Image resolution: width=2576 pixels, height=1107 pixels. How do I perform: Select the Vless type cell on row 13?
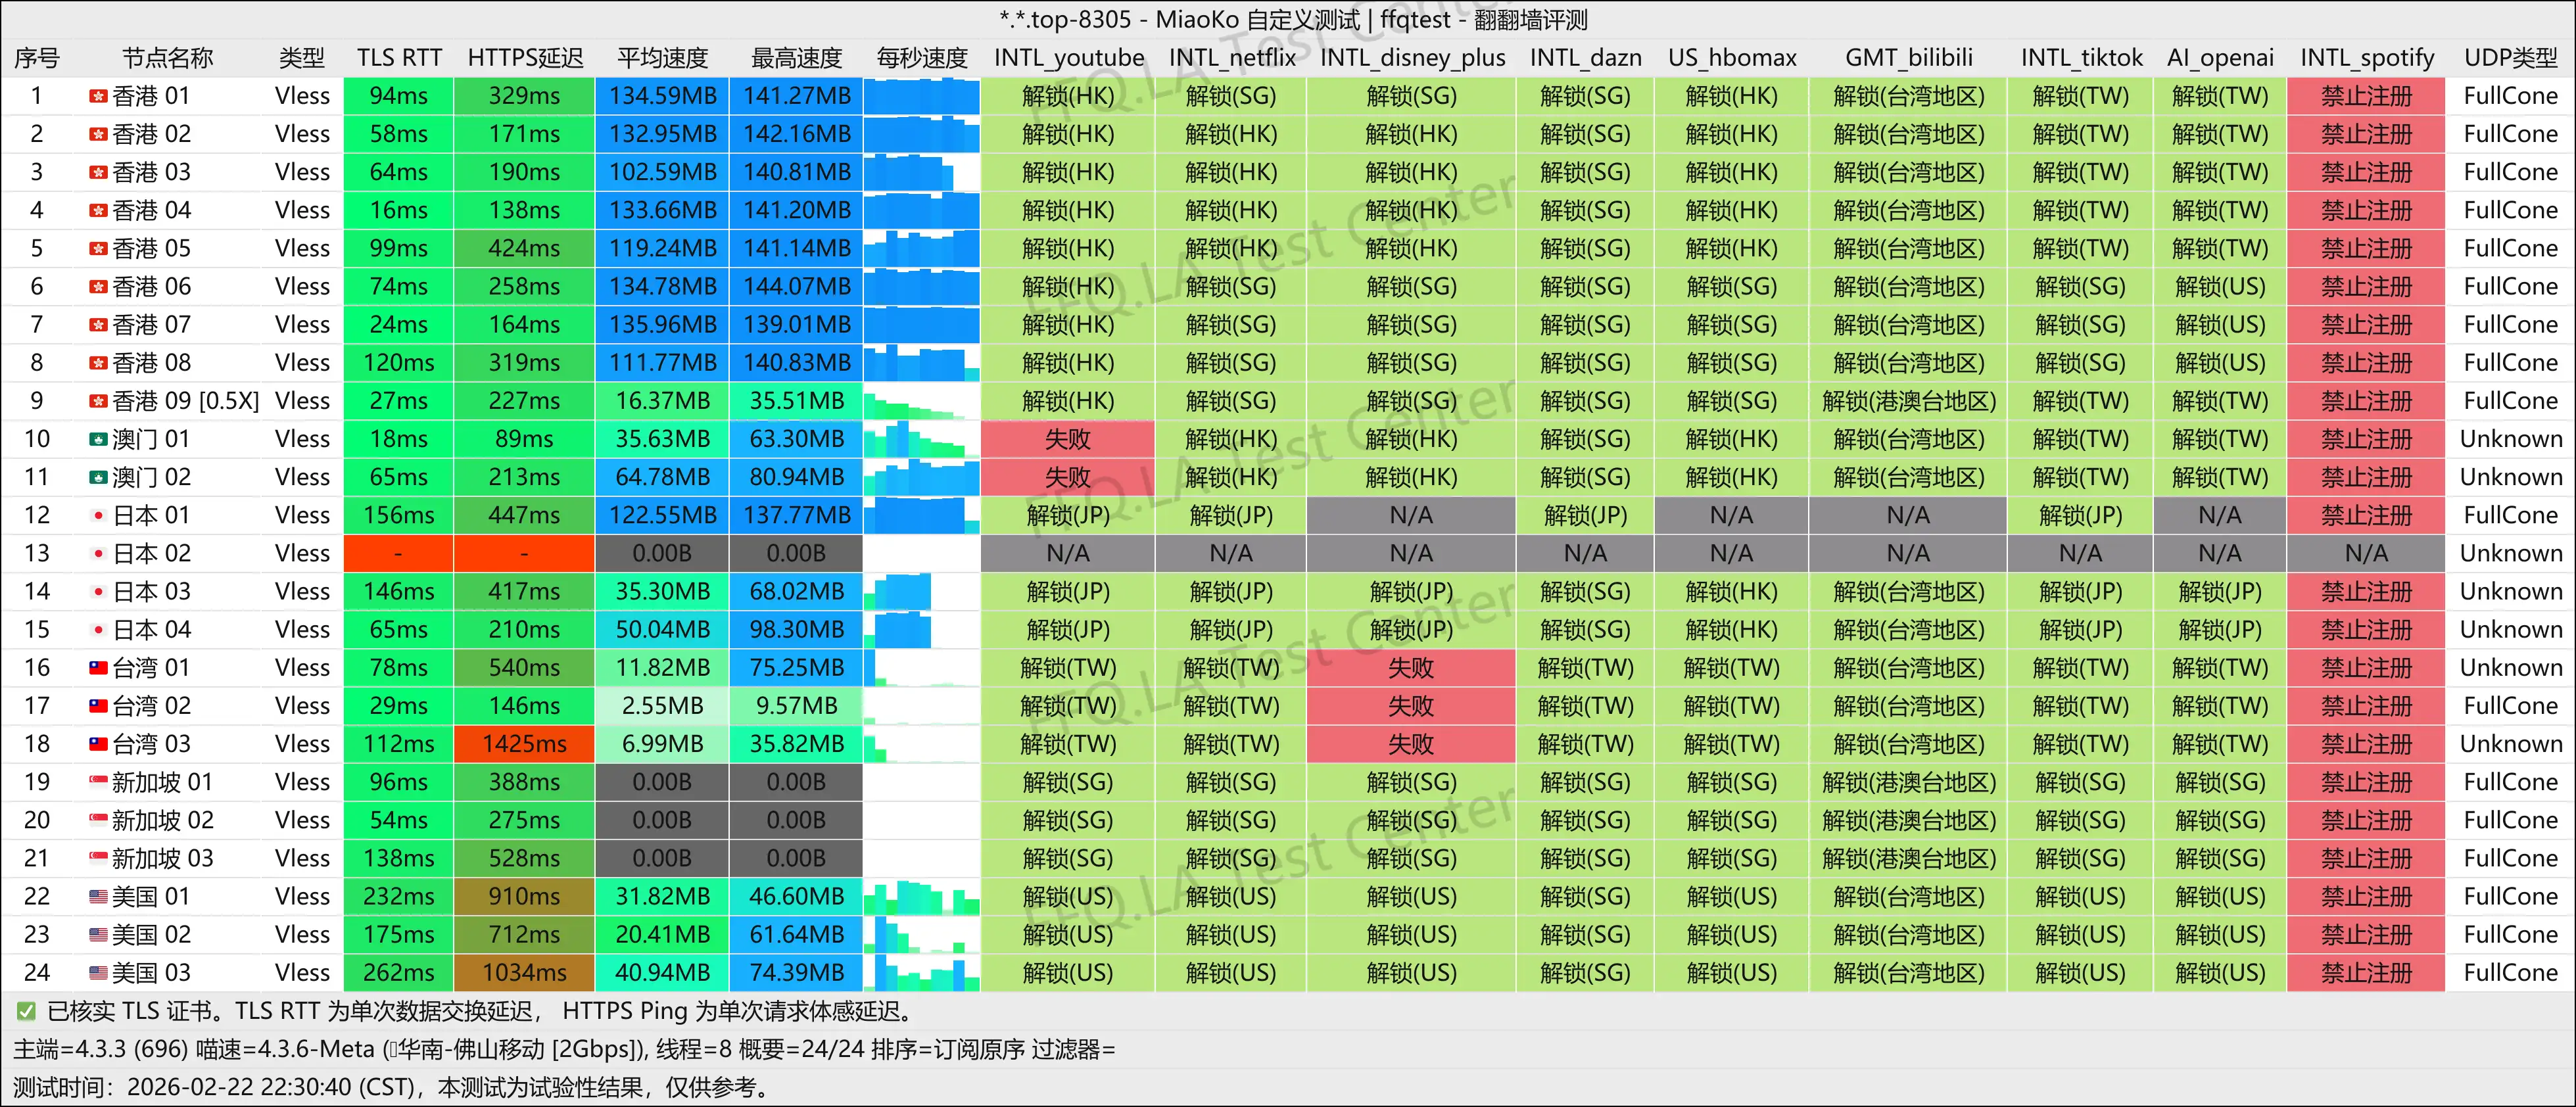tap(301, 553)
